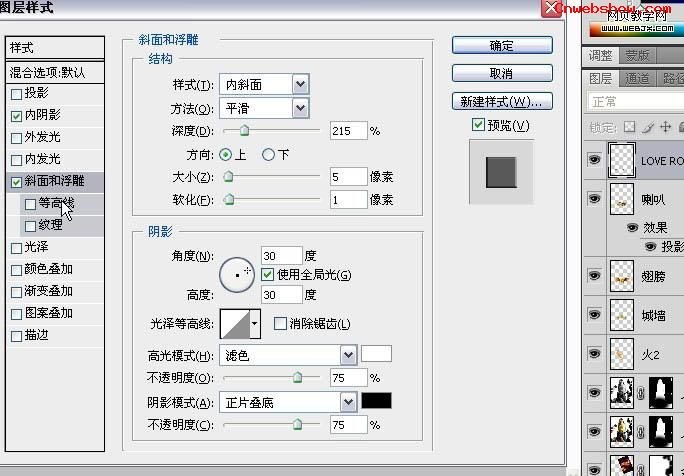Expand the 方法 technique dropdown
This screenshot has width=684, height=476.
(x=300, y=108)
